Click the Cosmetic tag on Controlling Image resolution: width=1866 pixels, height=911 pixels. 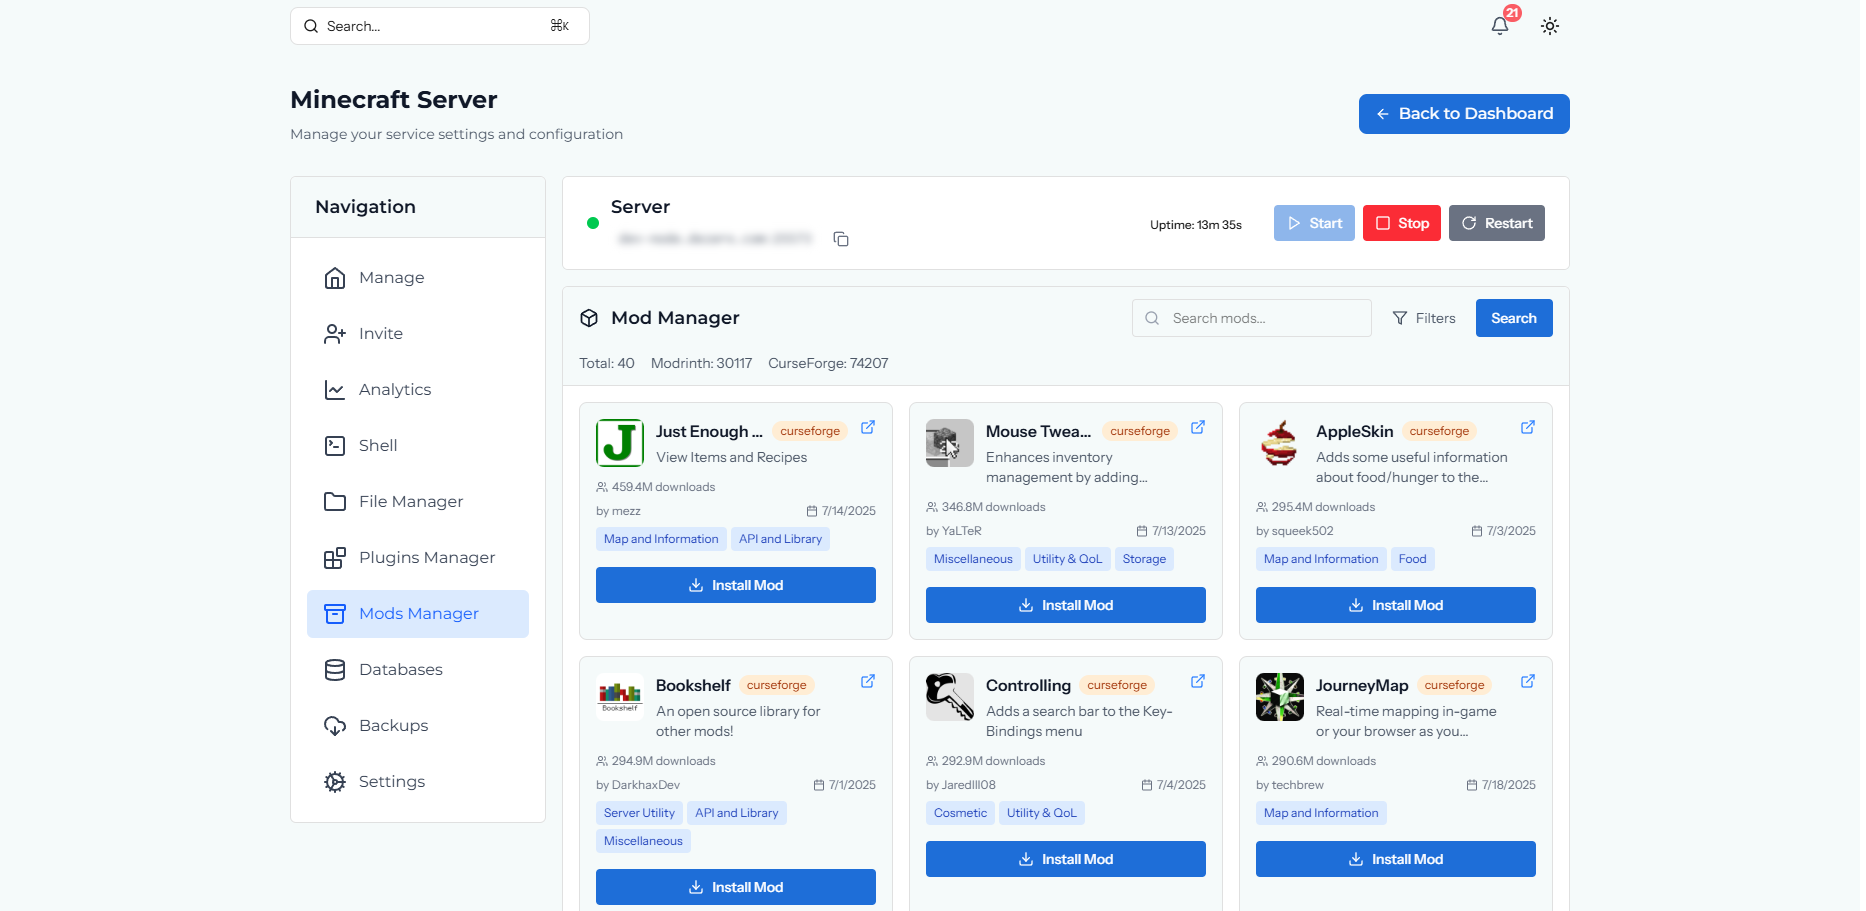960,813
